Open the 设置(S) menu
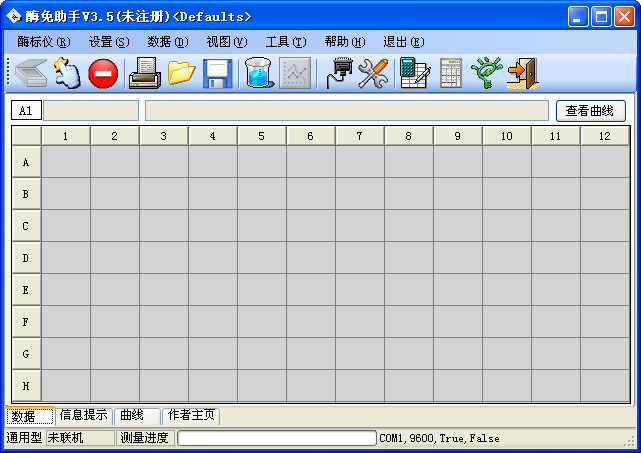 [x=108, y=42]
